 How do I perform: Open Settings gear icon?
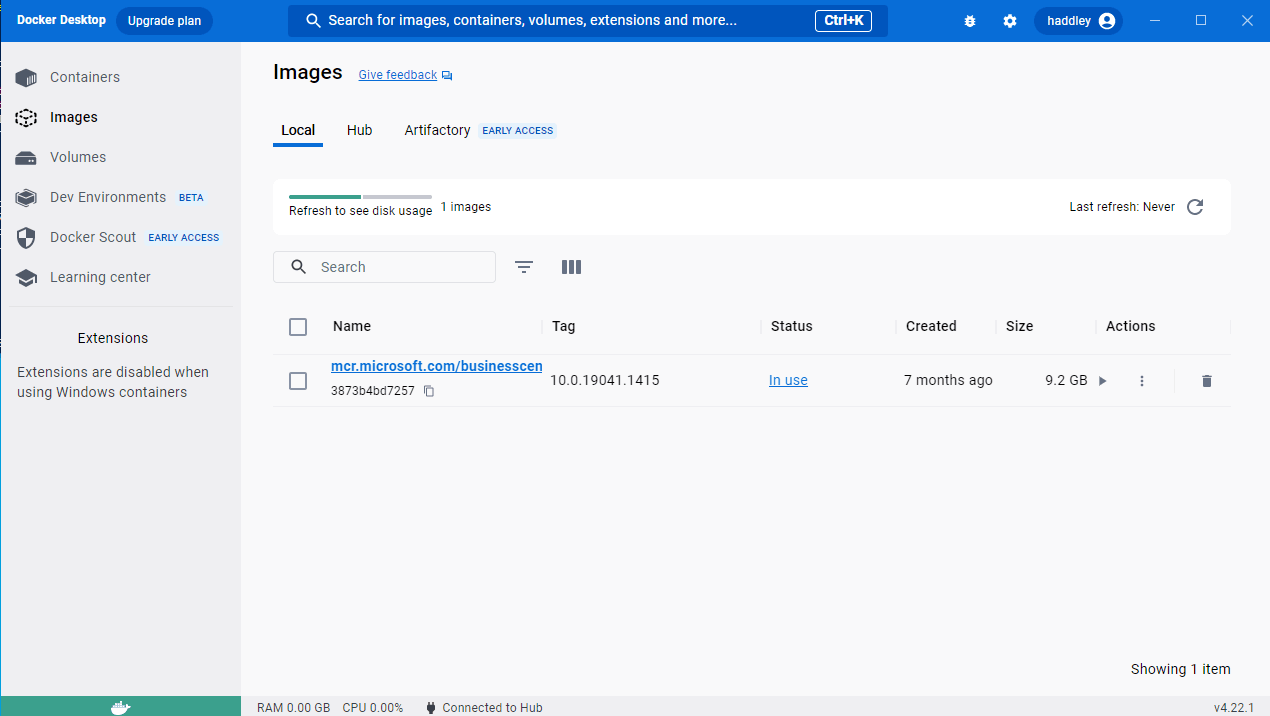click(x=1009, y=21)
